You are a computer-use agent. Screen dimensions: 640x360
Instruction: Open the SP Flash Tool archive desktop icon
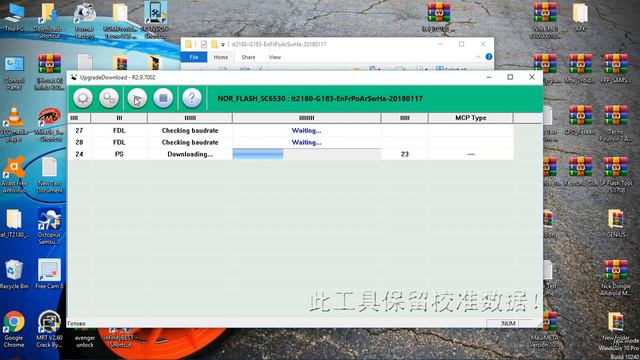(x=616, y=175)
